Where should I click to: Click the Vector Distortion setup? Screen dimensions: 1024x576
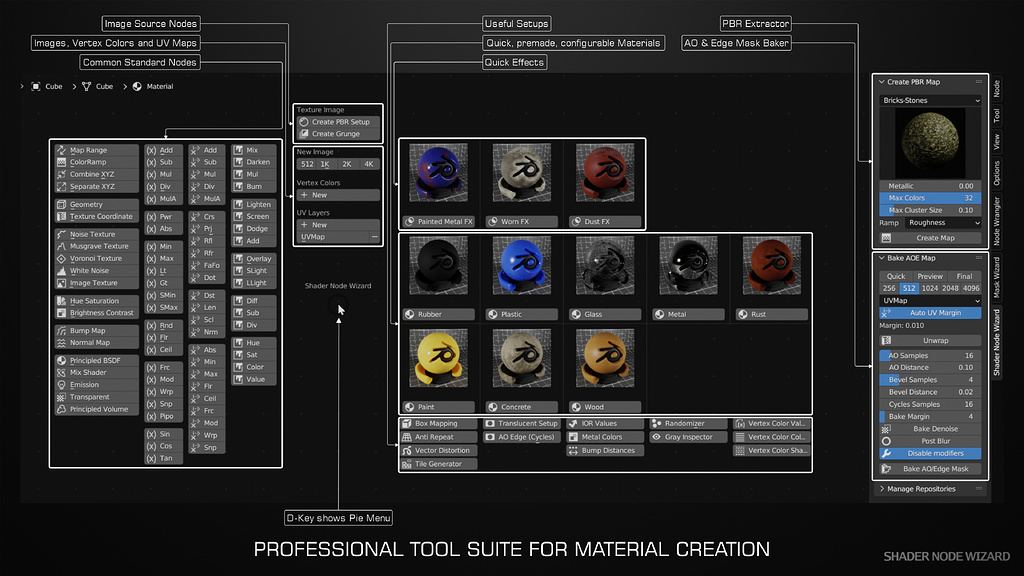[439, 450]
